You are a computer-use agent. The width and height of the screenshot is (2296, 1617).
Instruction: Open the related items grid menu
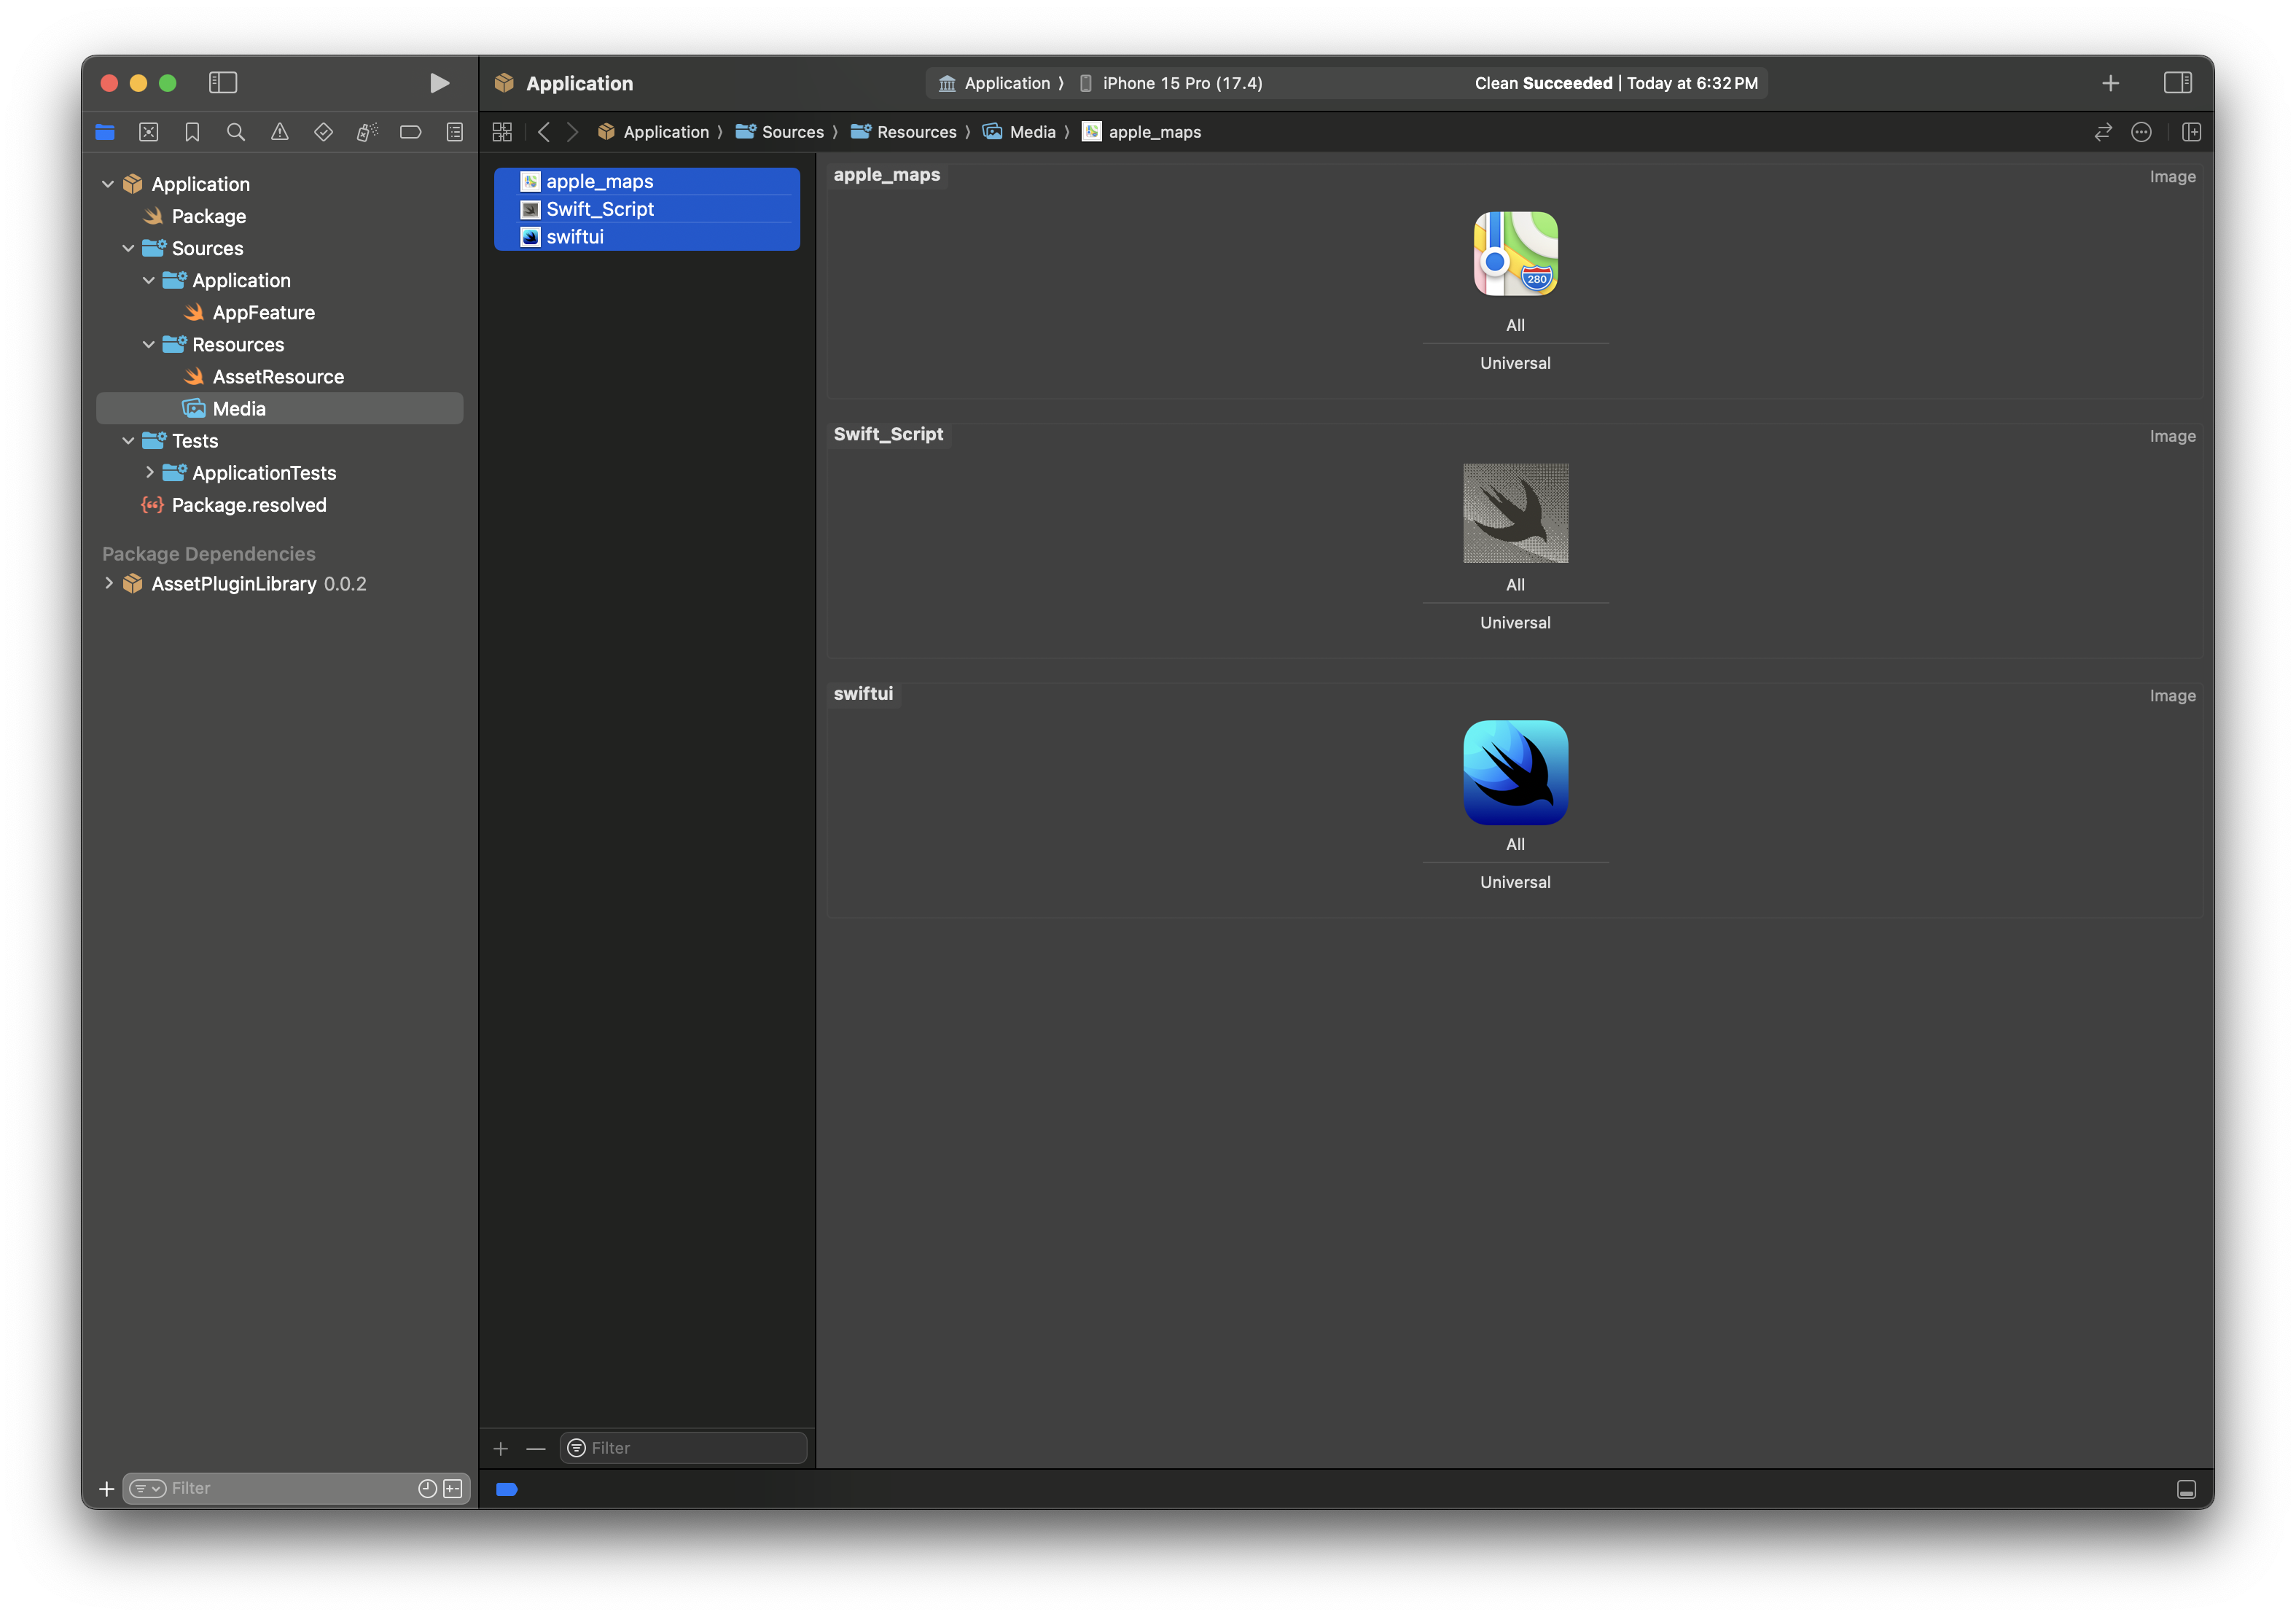tap(502, 132)
